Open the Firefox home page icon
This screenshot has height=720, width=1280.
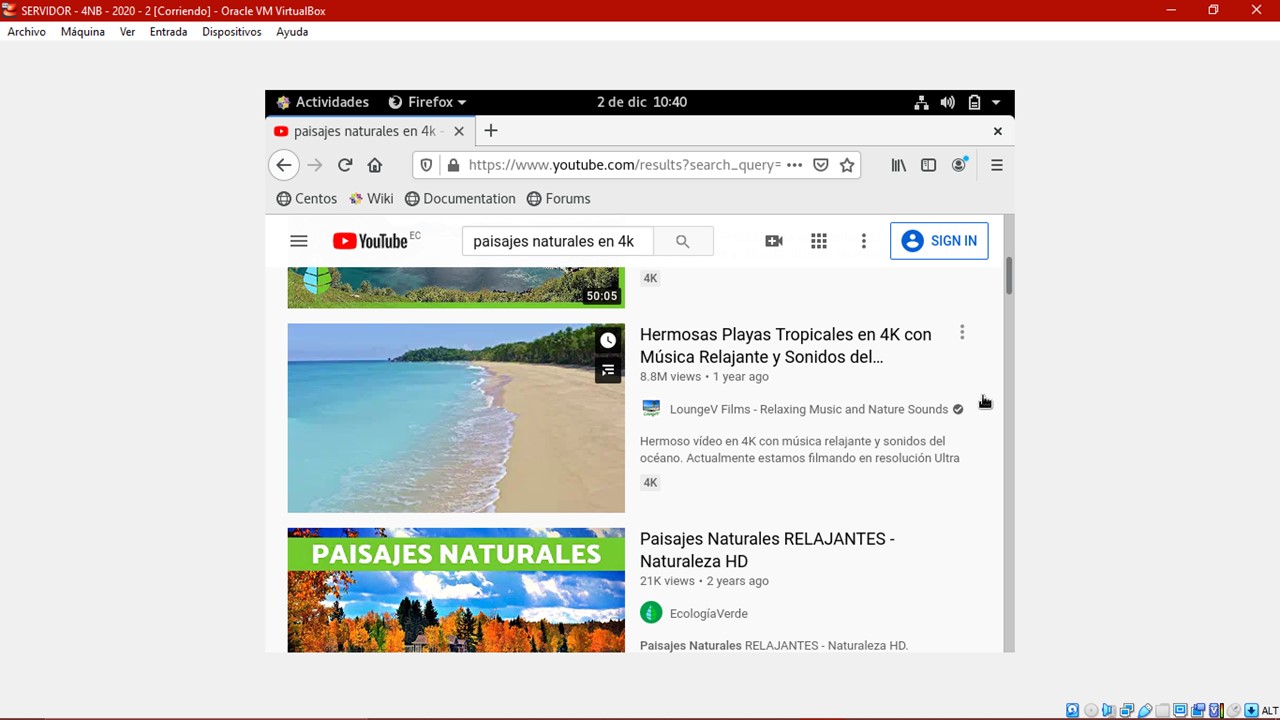375,165
